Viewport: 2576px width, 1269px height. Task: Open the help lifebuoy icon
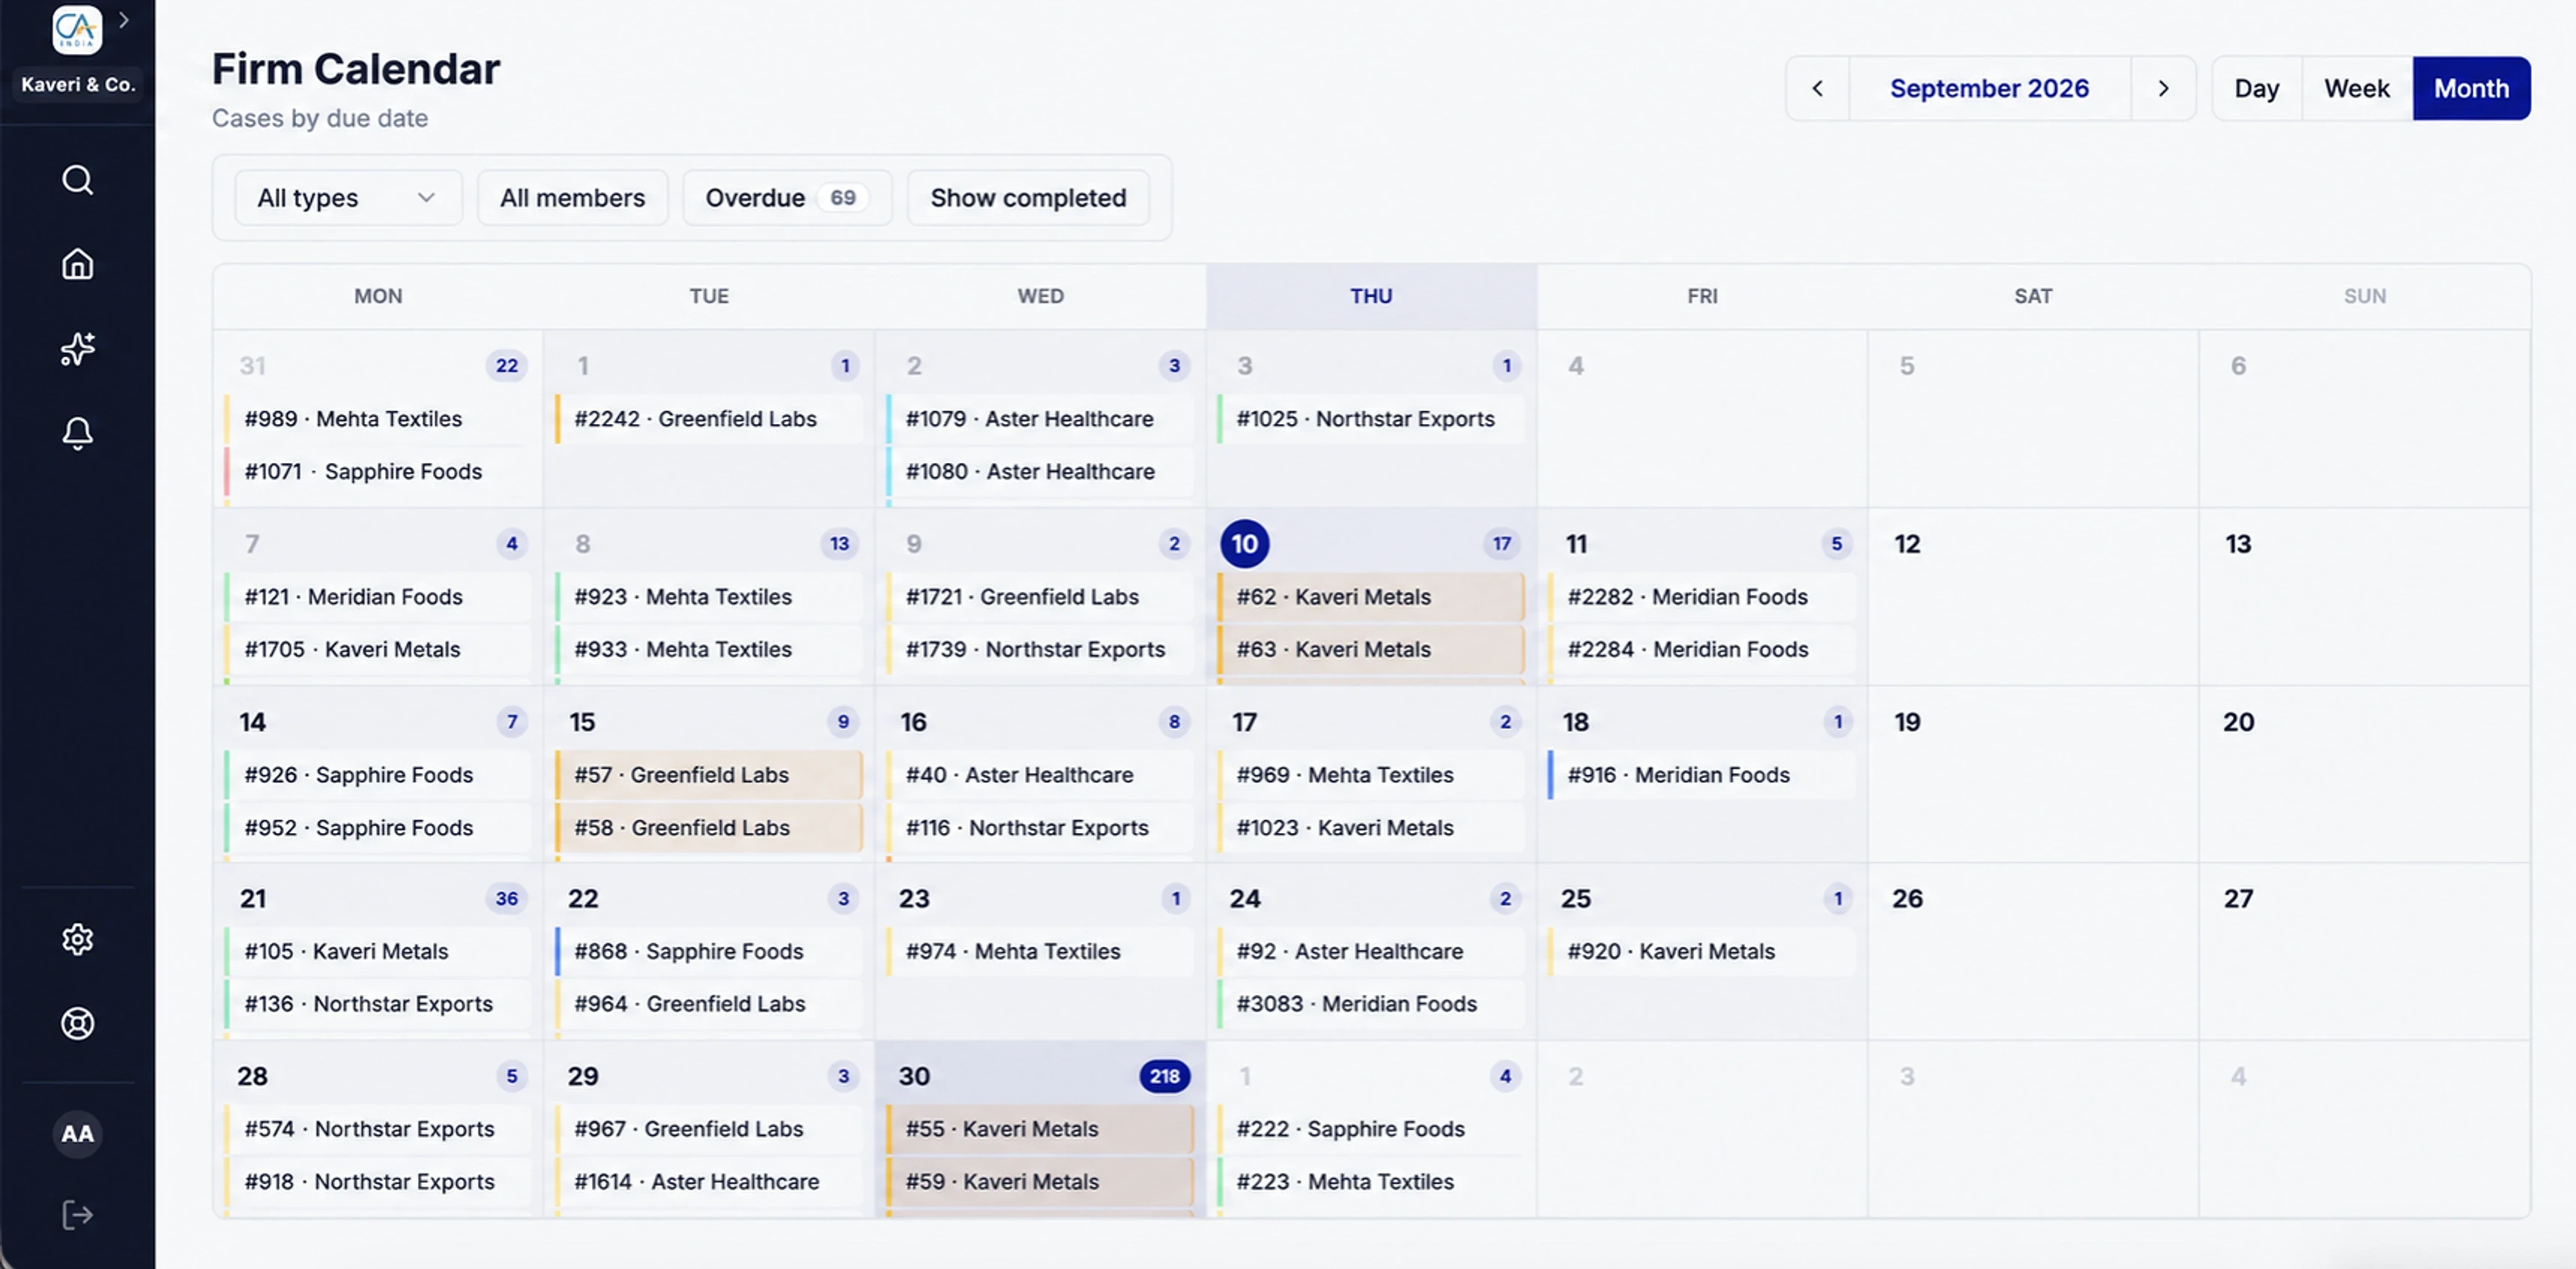(x=77, y=1023)
